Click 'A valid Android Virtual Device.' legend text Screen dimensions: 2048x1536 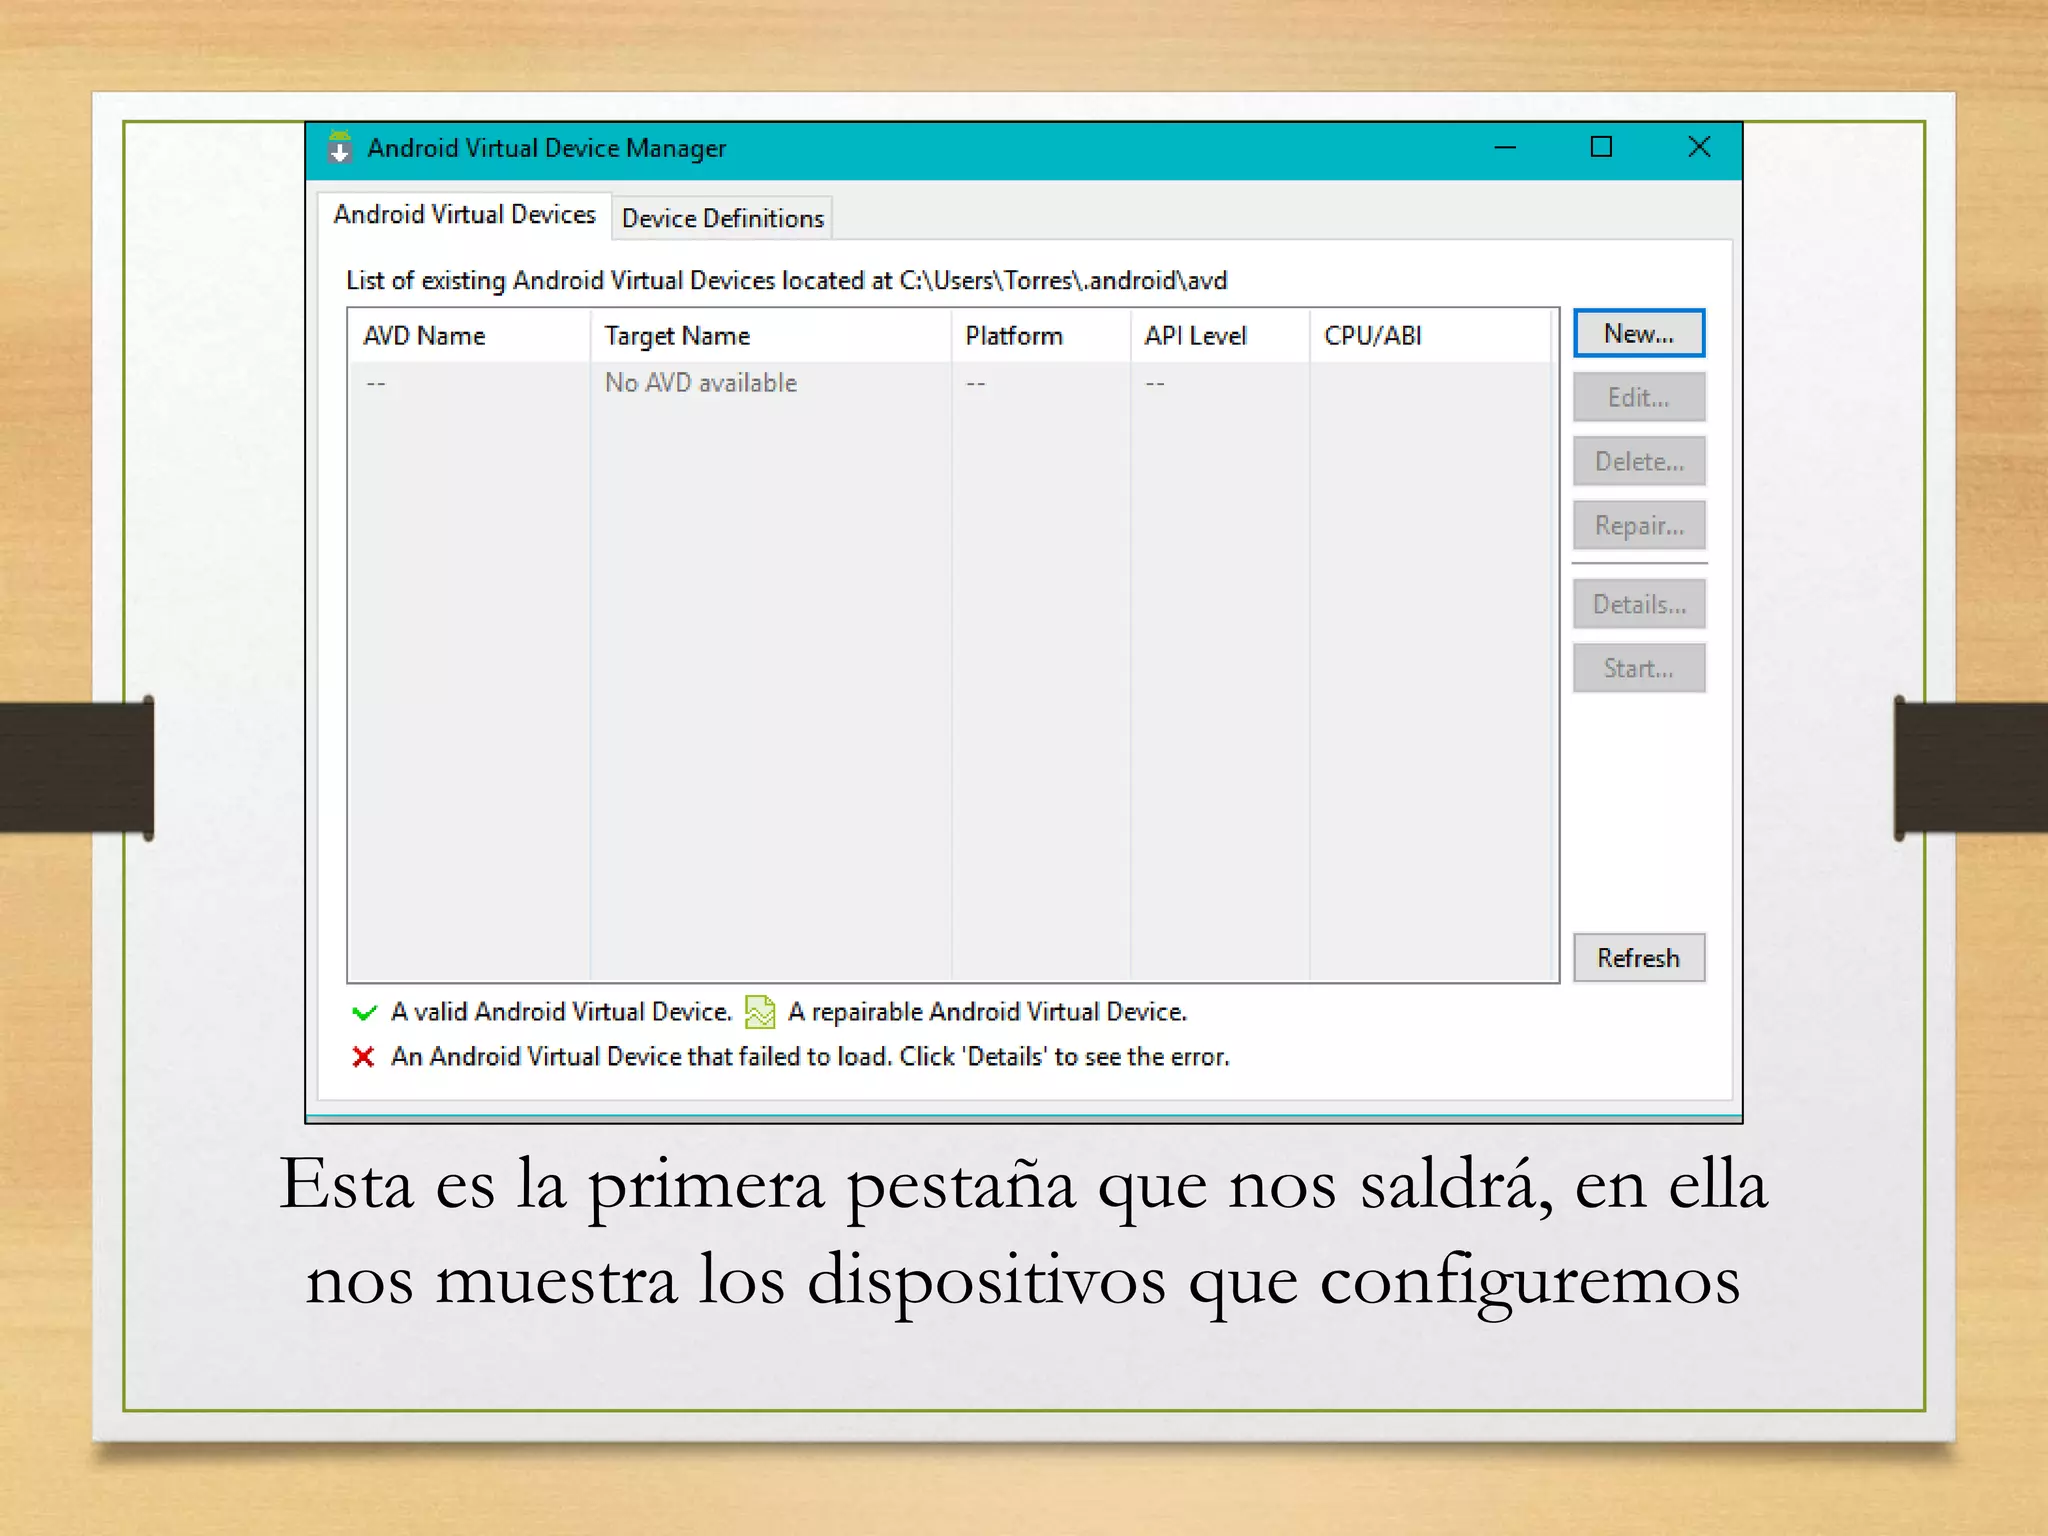[561, 1012]
